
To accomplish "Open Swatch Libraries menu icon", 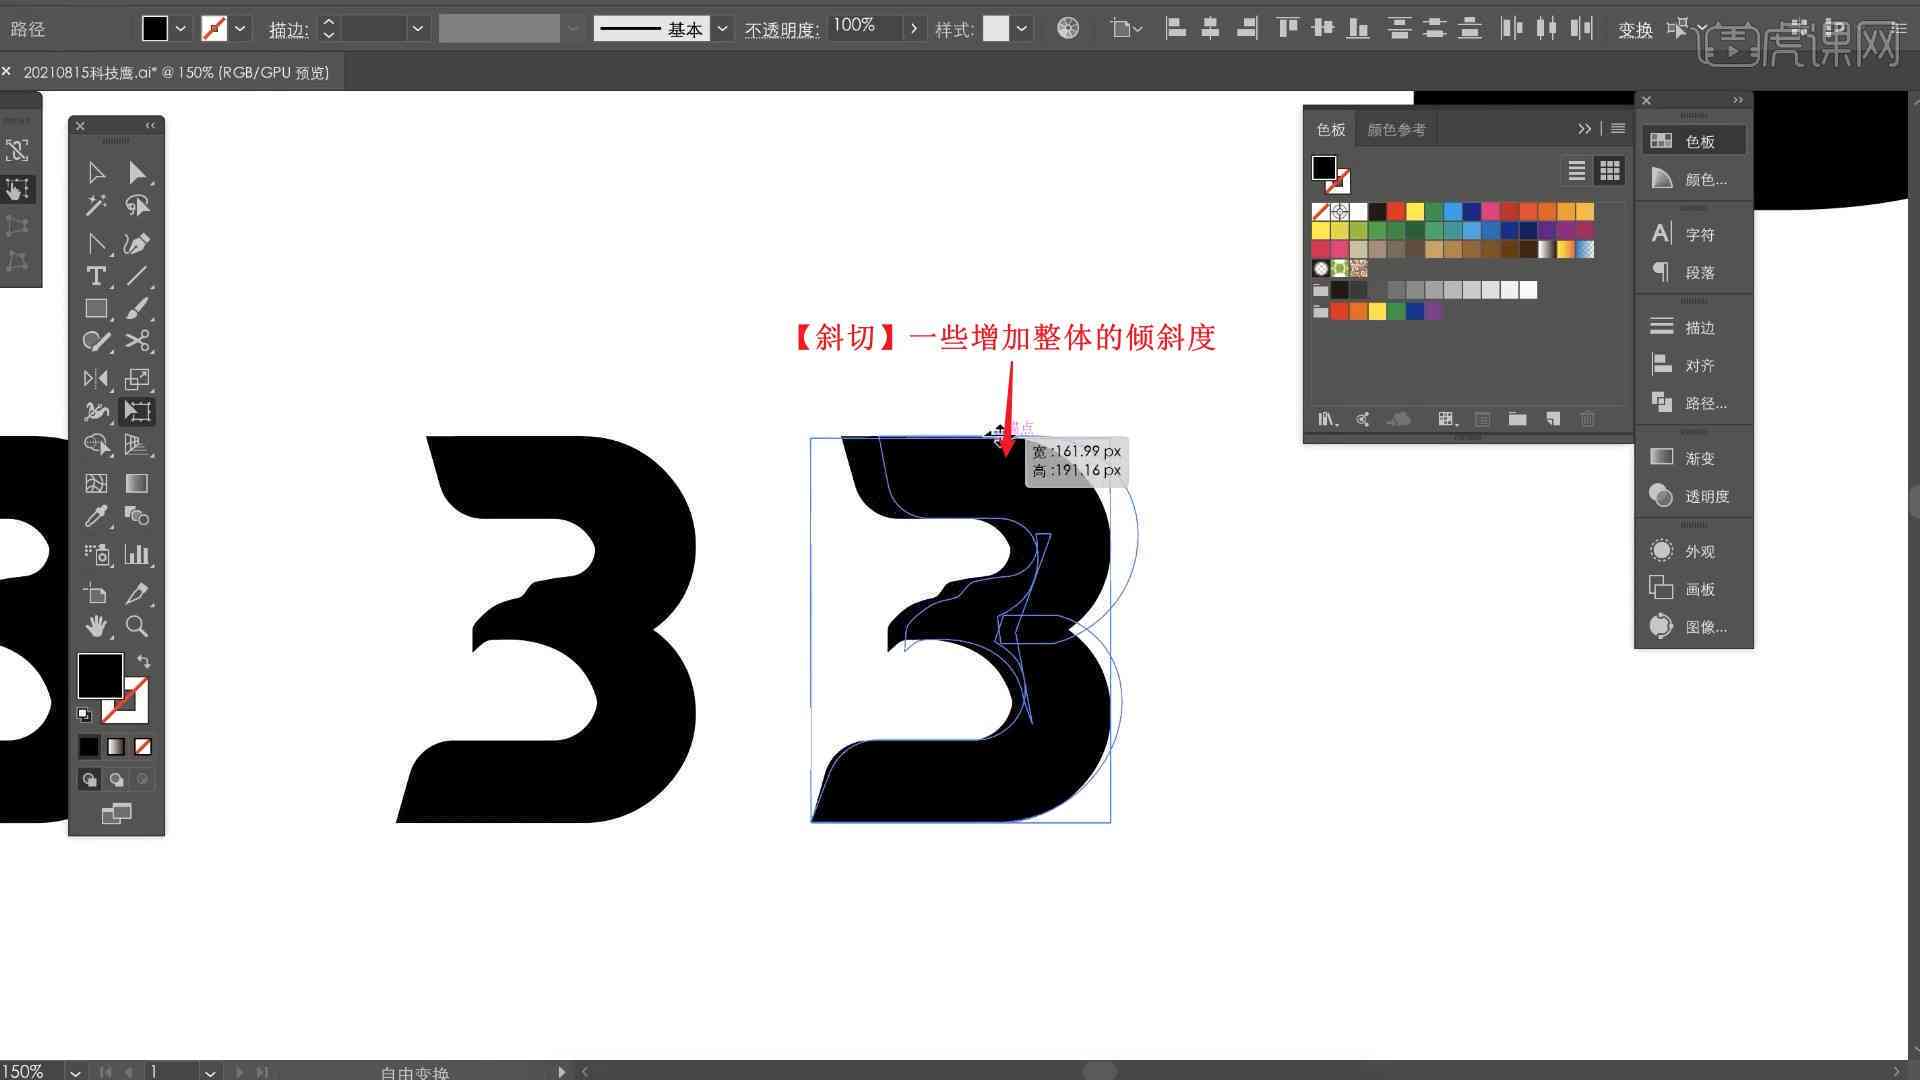I will click(x=1328, y=419).
